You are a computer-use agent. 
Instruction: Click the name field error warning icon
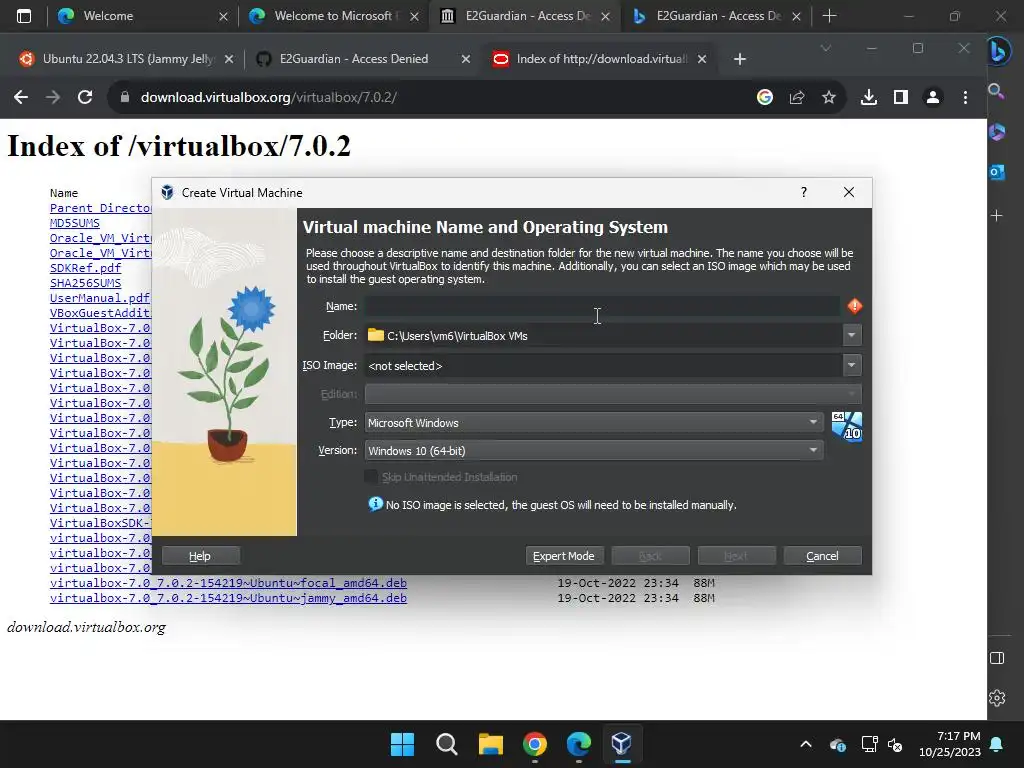click(x=854, y=306)
